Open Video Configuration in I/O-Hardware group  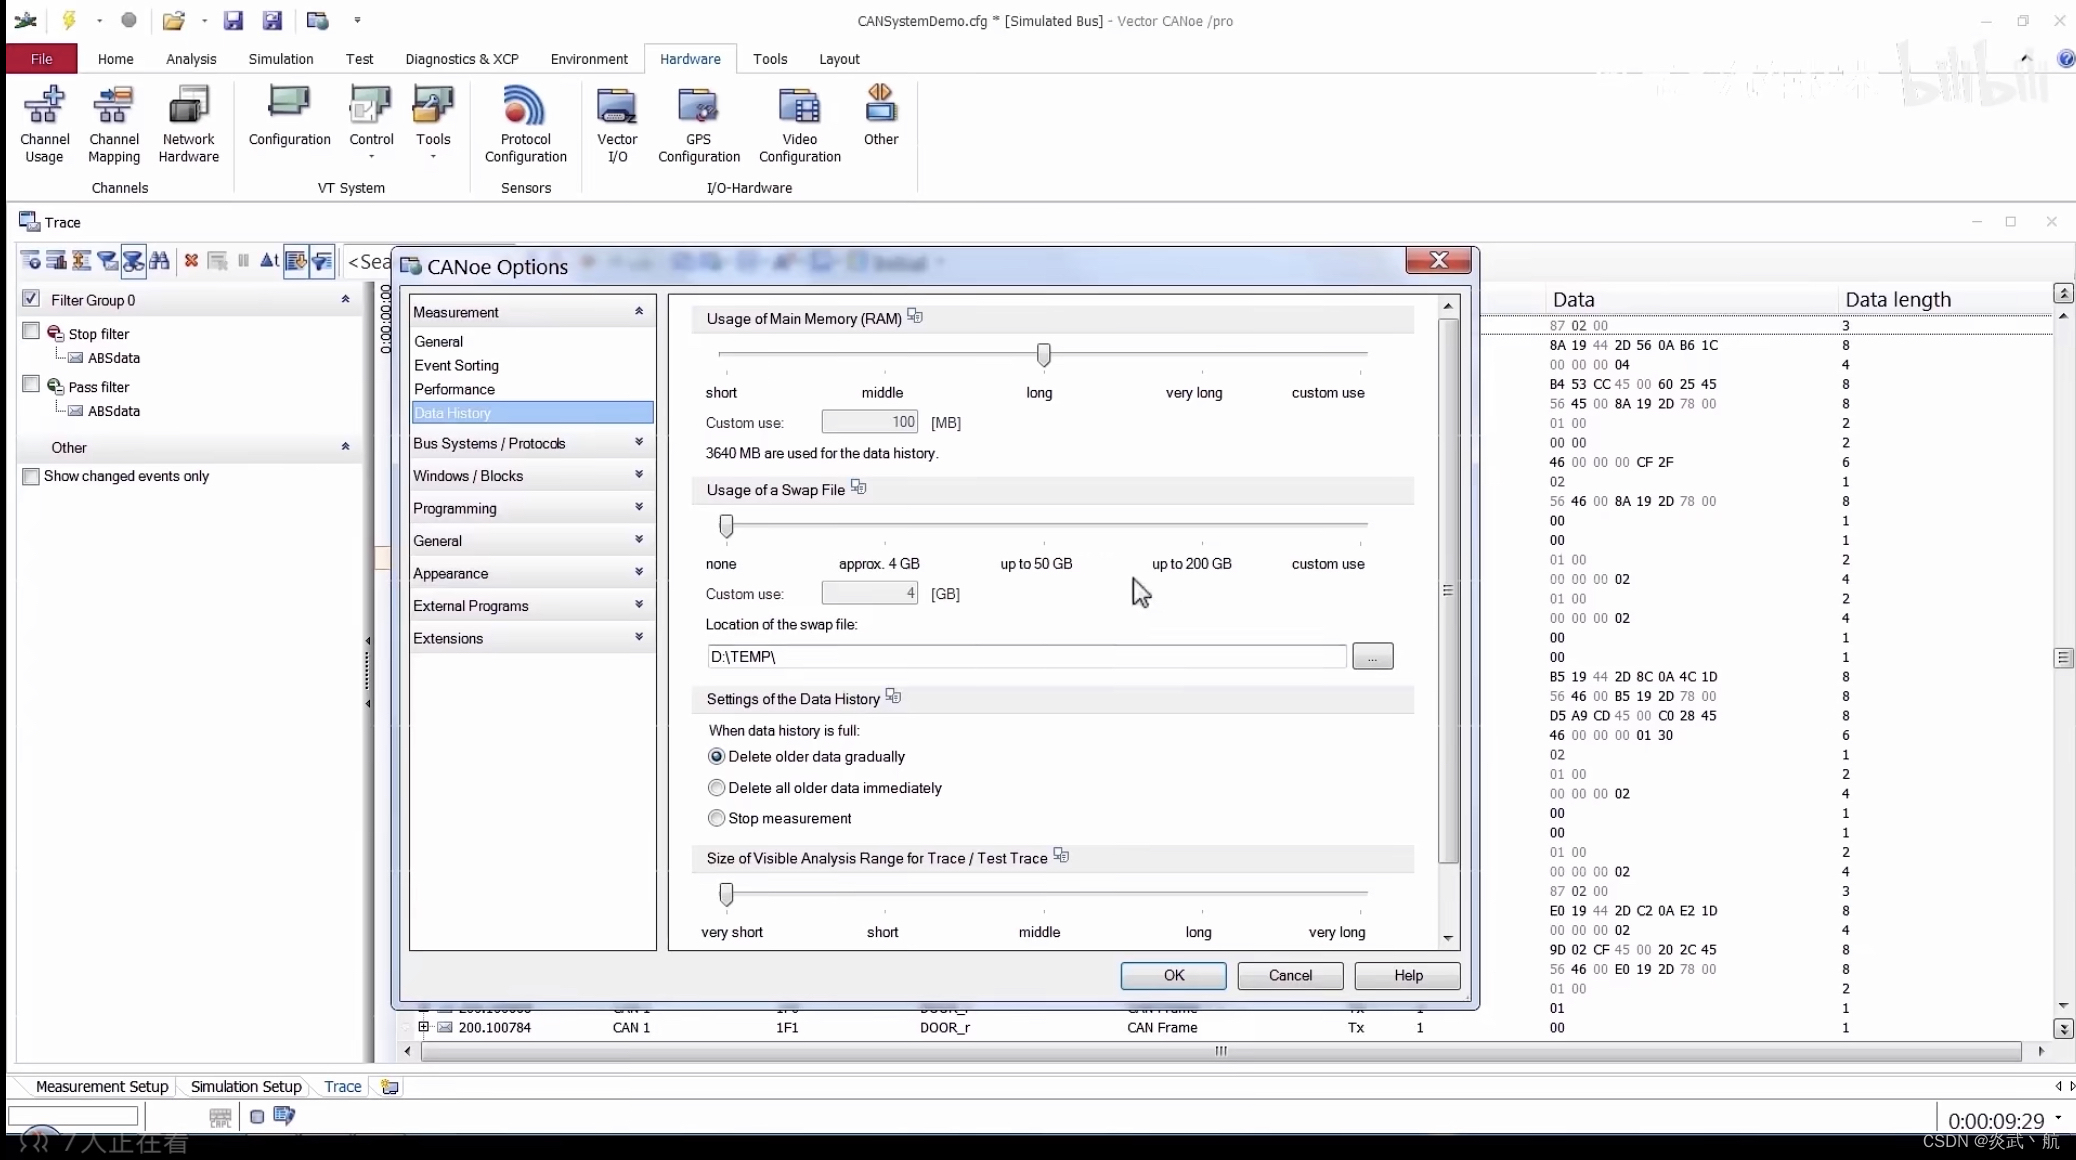click(x=797, y=120)
